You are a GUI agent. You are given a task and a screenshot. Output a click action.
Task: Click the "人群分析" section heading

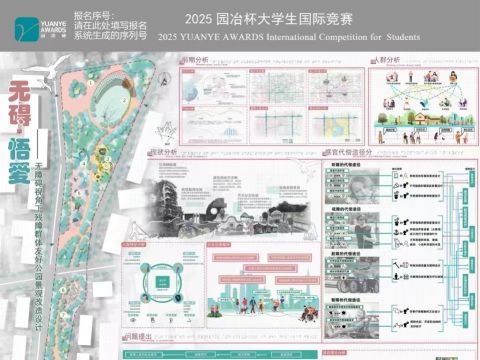(387, 60)
